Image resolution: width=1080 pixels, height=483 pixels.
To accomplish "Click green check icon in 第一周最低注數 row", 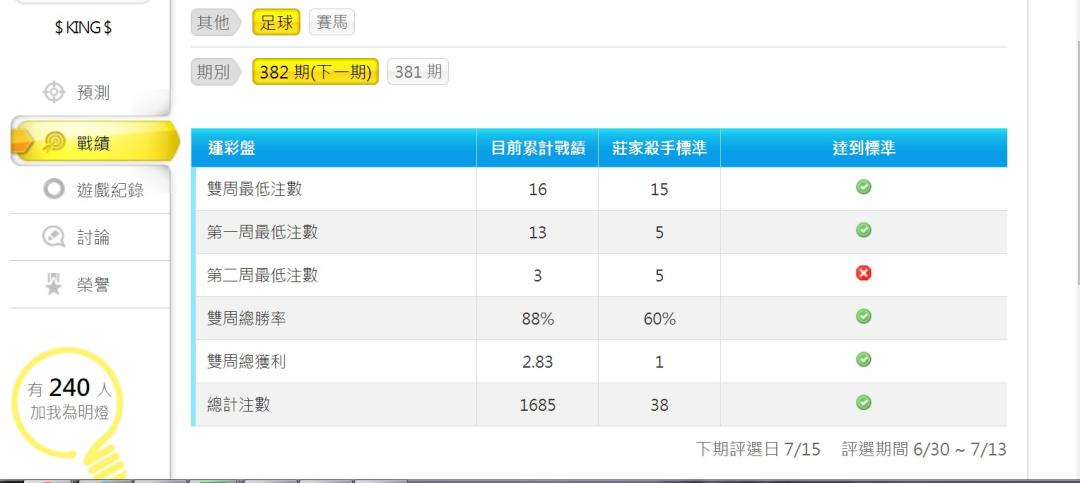I will (864, 230).
